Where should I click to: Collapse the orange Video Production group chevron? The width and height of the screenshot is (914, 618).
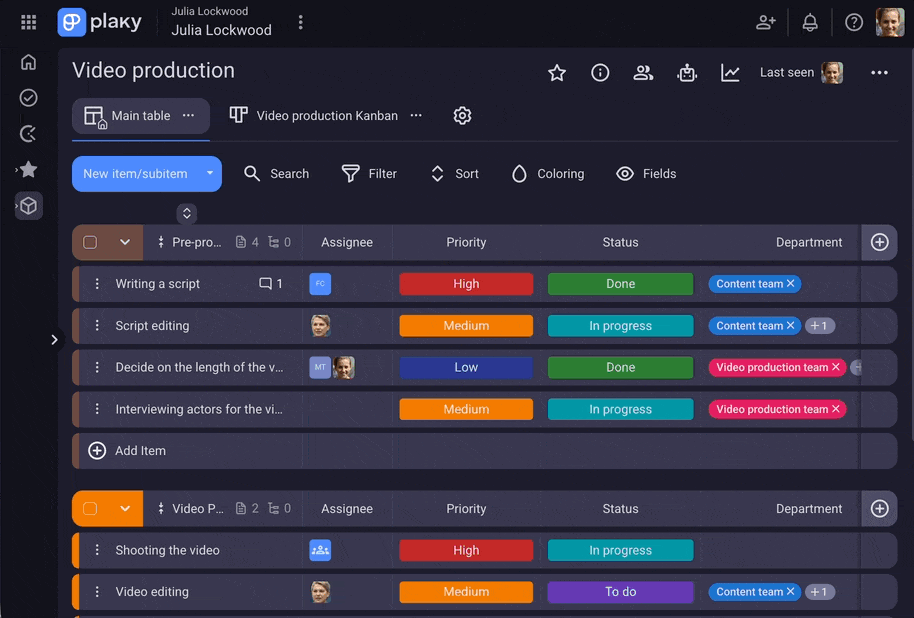click(125, 509)
